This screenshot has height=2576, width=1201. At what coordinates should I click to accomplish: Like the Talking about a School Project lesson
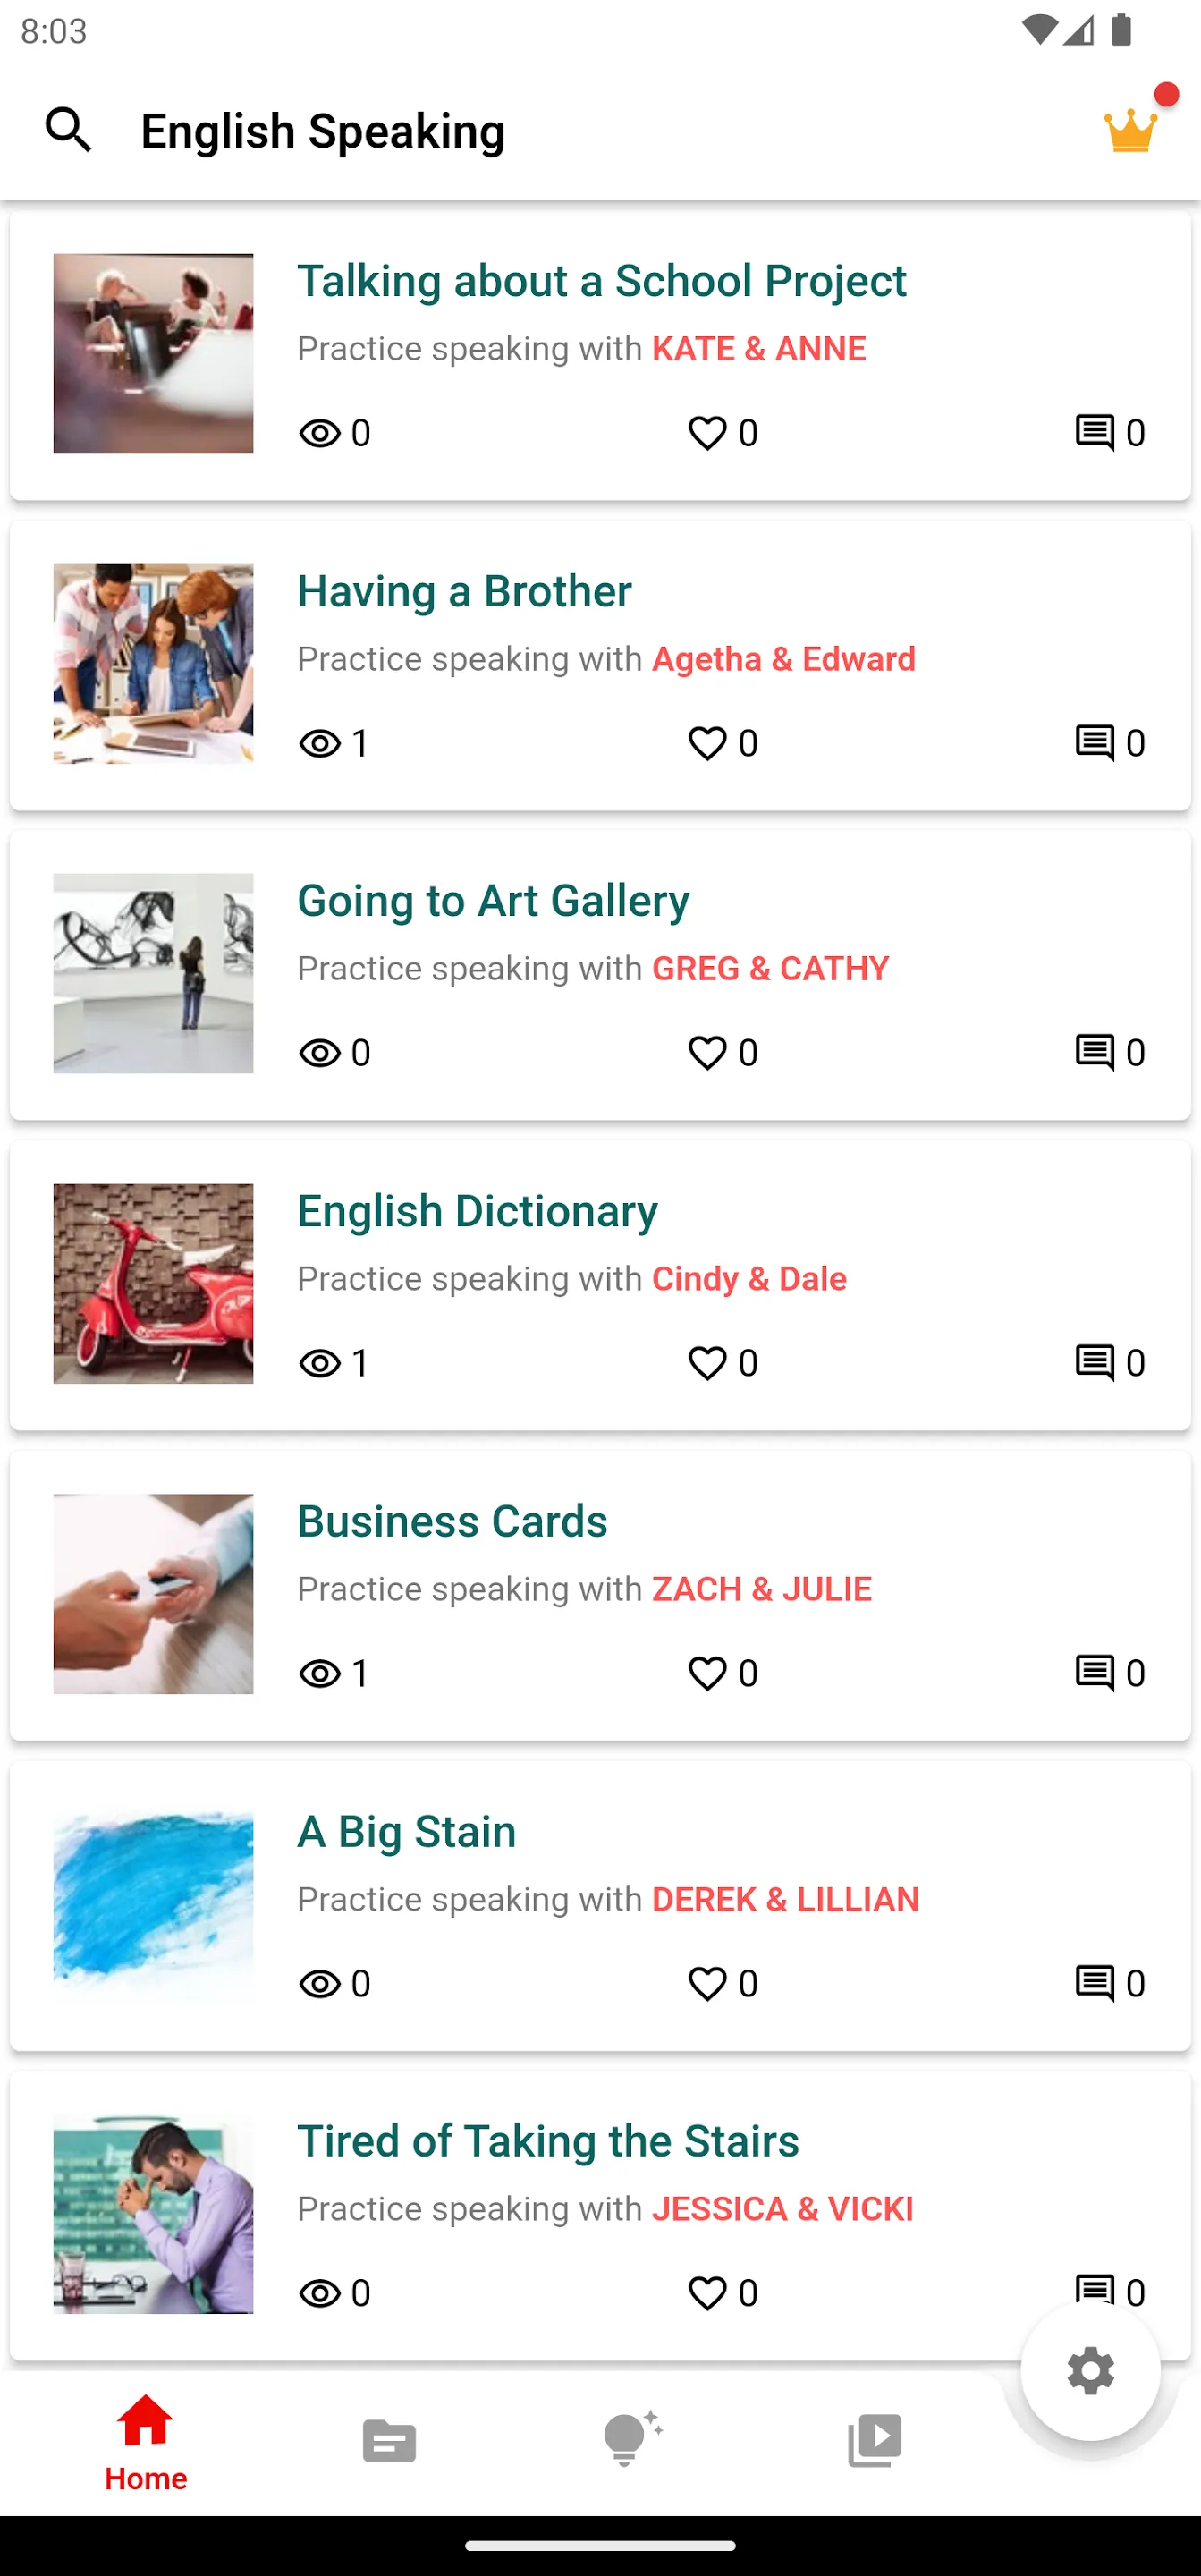click(x=708, y=433)
